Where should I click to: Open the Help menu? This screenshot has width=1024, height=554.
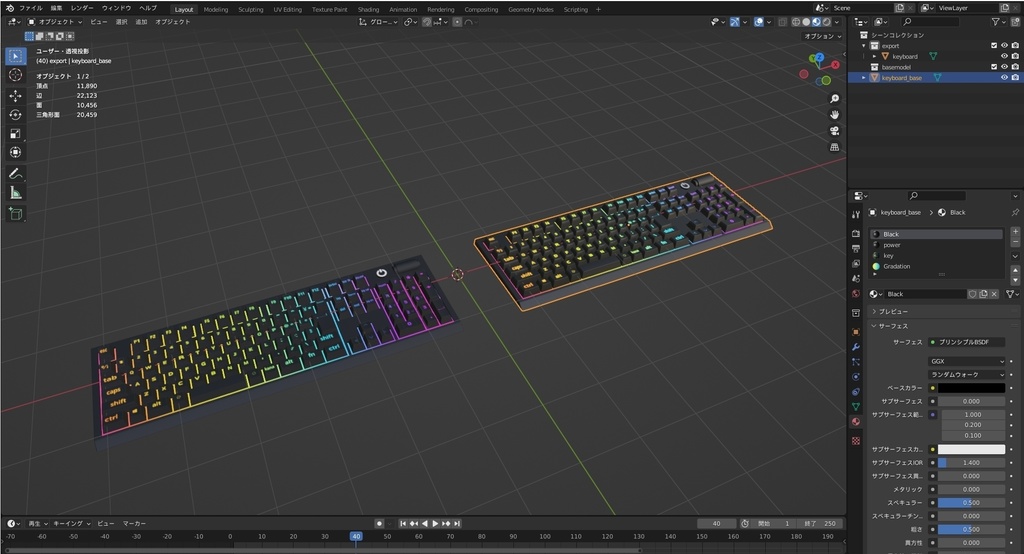click(148, 8)
